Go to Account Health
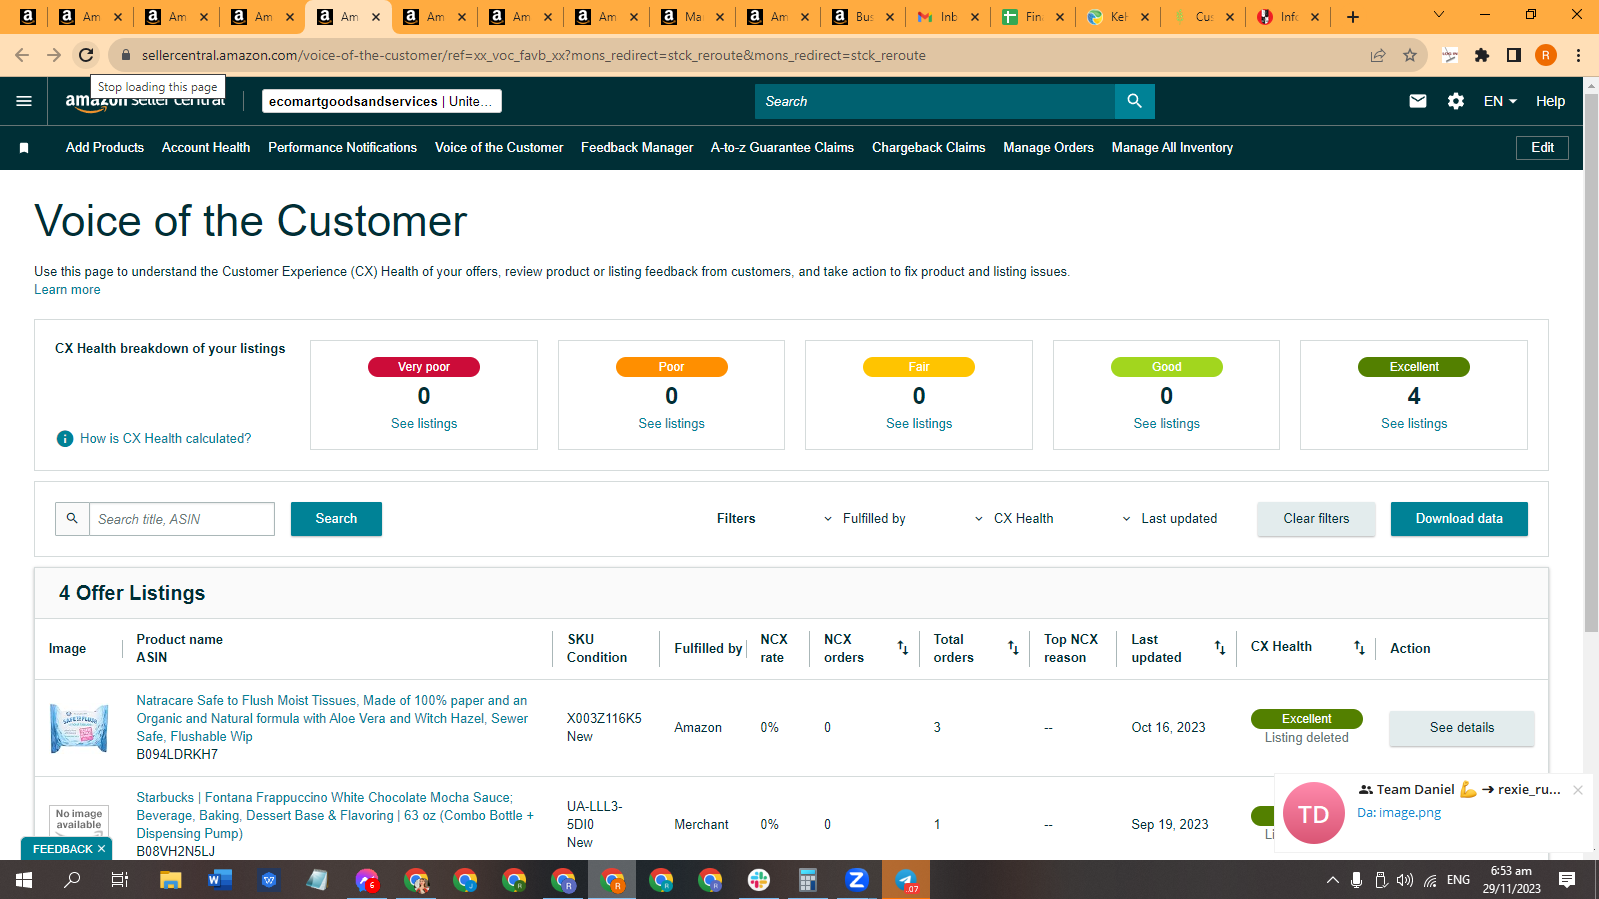Viewport: 1599px width, 899px height. point(206,148)
